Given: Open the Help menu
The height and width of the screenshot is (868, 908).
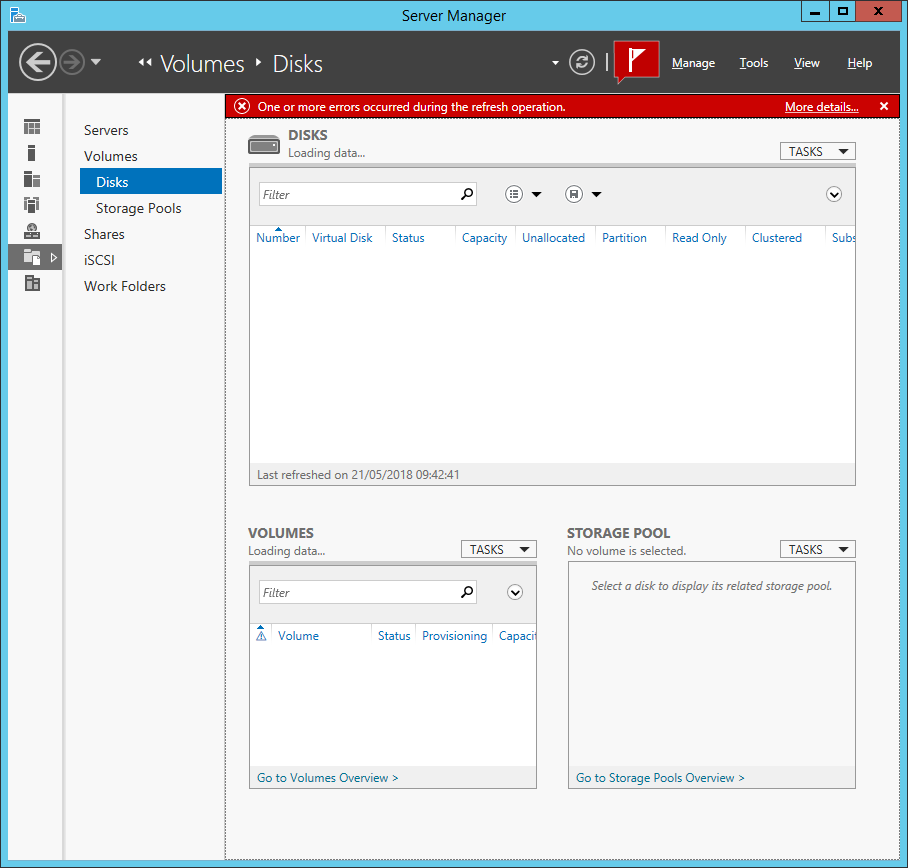Looking at the screenshot, I should pos(859,63).
